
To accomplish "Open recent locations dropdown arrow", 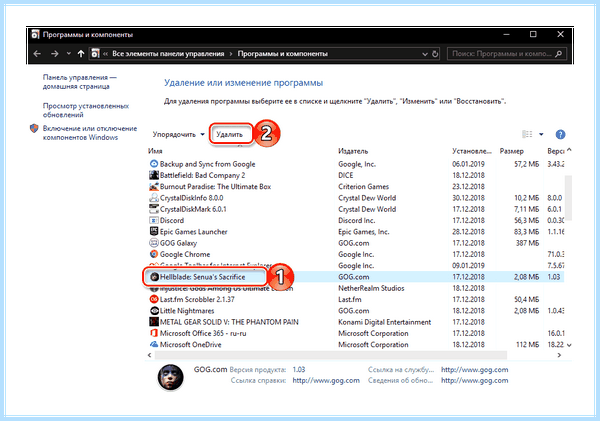I will [x=68, y=54].
